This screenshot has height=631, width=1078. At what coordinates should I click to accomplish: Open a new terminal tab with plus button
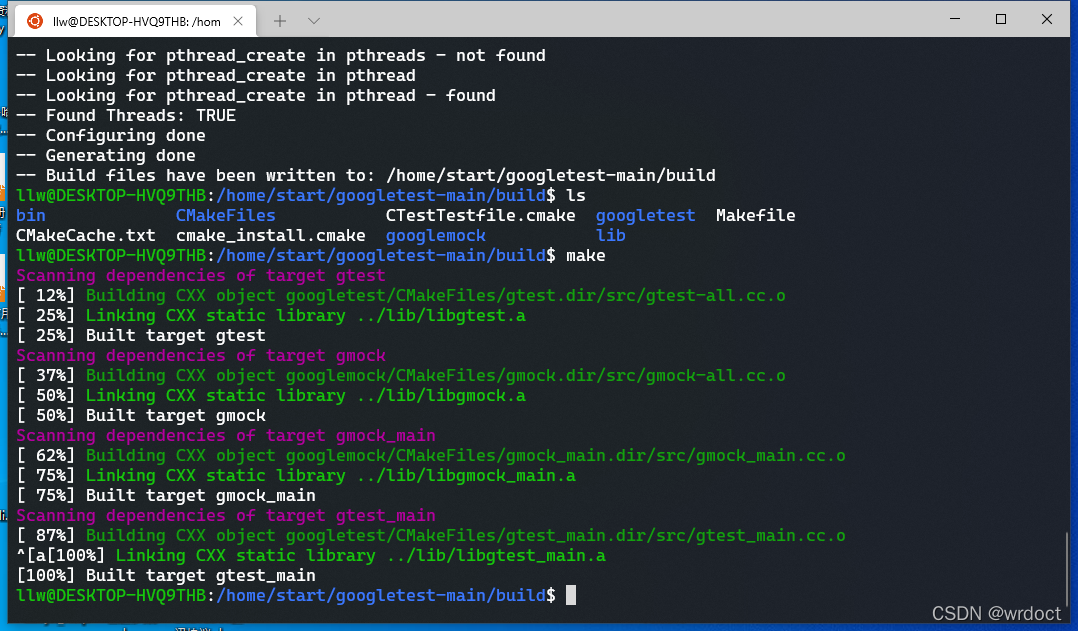pos(280,21)
